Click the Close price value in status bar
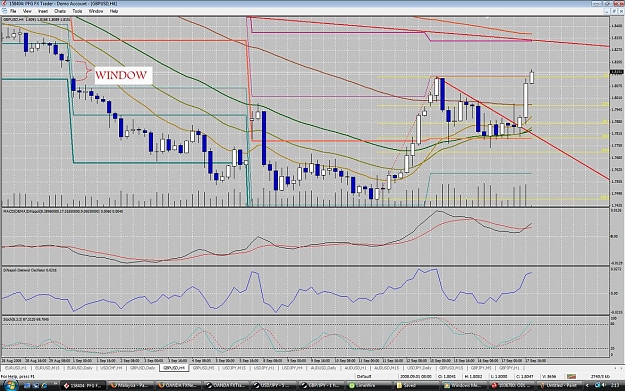Screen dimensions: 625x391 point(525,376)
